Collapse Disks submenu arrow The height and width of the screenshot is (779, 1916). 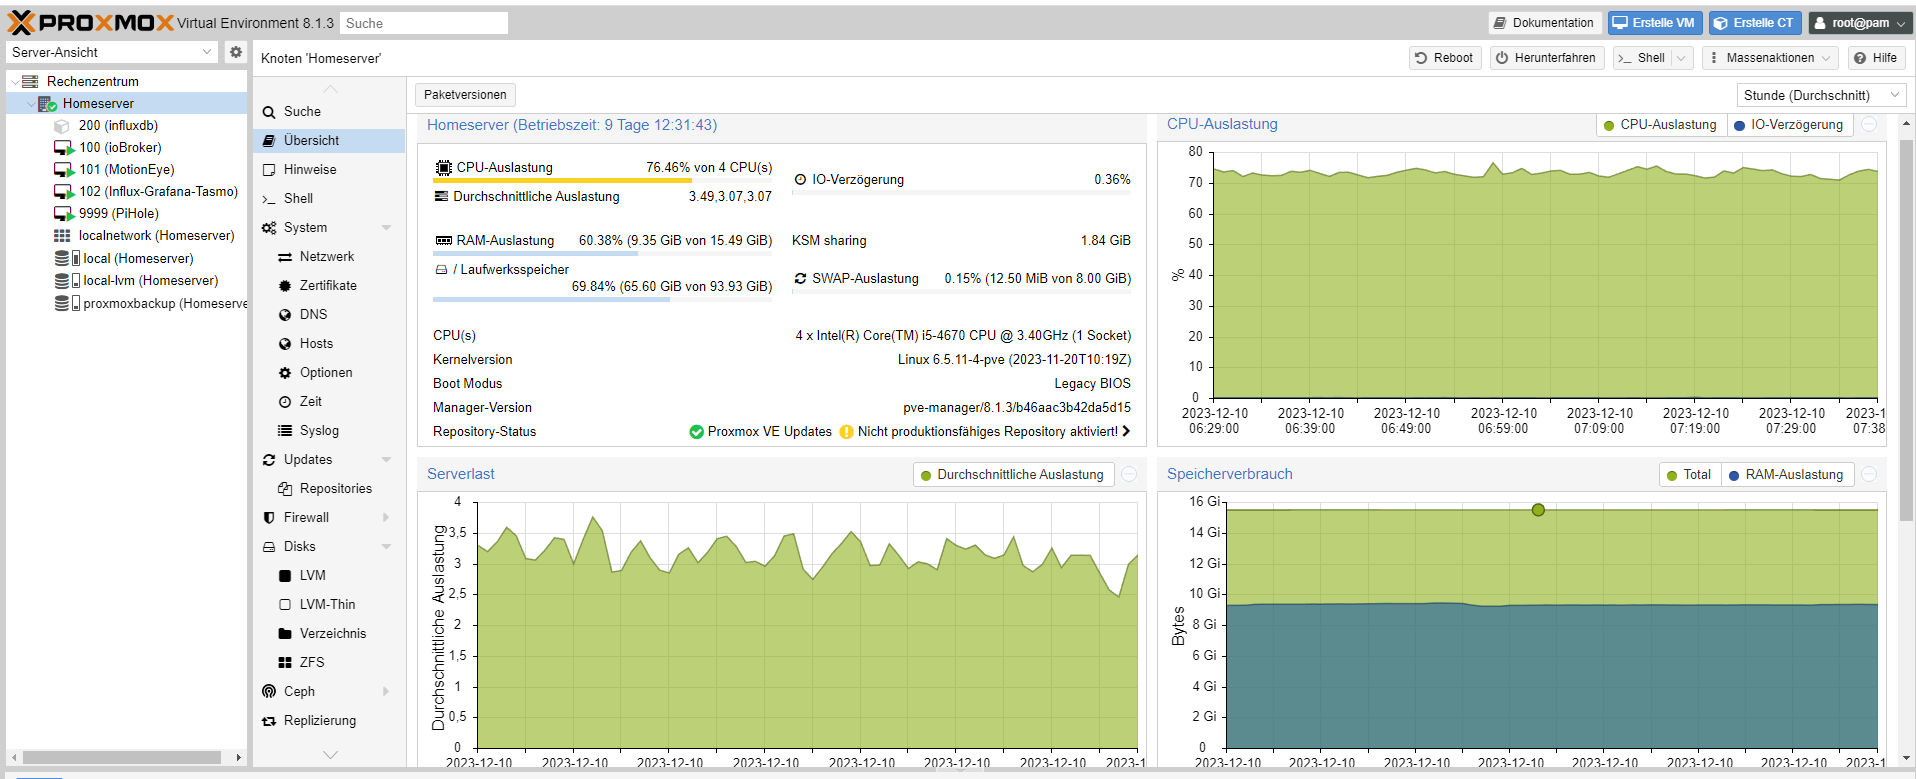click(386, 546)
